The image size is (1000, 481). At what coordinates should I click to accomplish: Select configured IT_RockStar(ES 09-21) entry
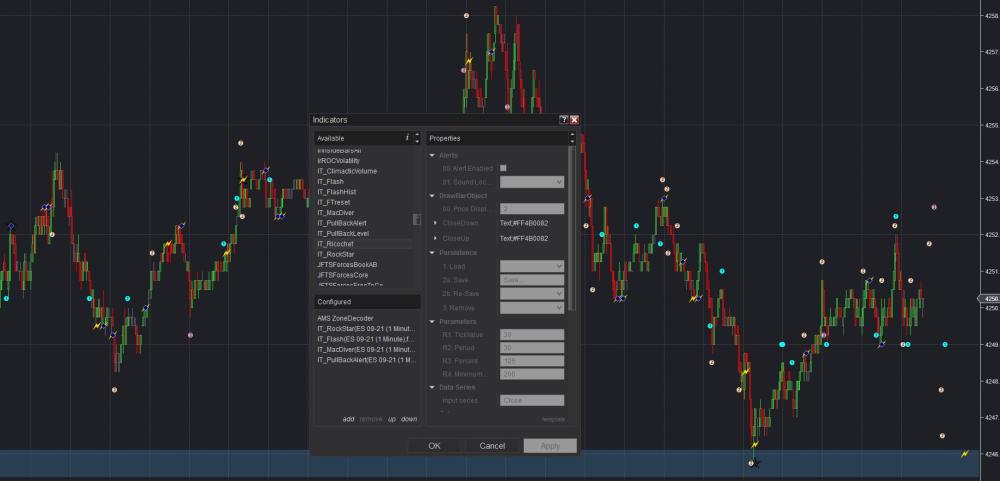tap(367, 329)
